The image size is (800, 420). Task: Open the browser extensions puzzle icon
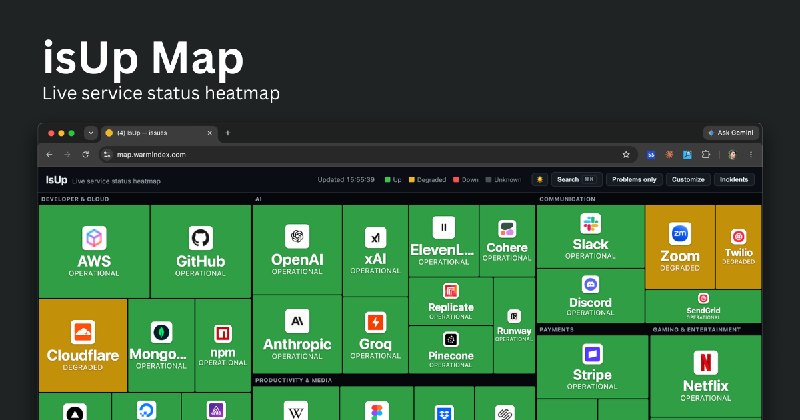706,155
